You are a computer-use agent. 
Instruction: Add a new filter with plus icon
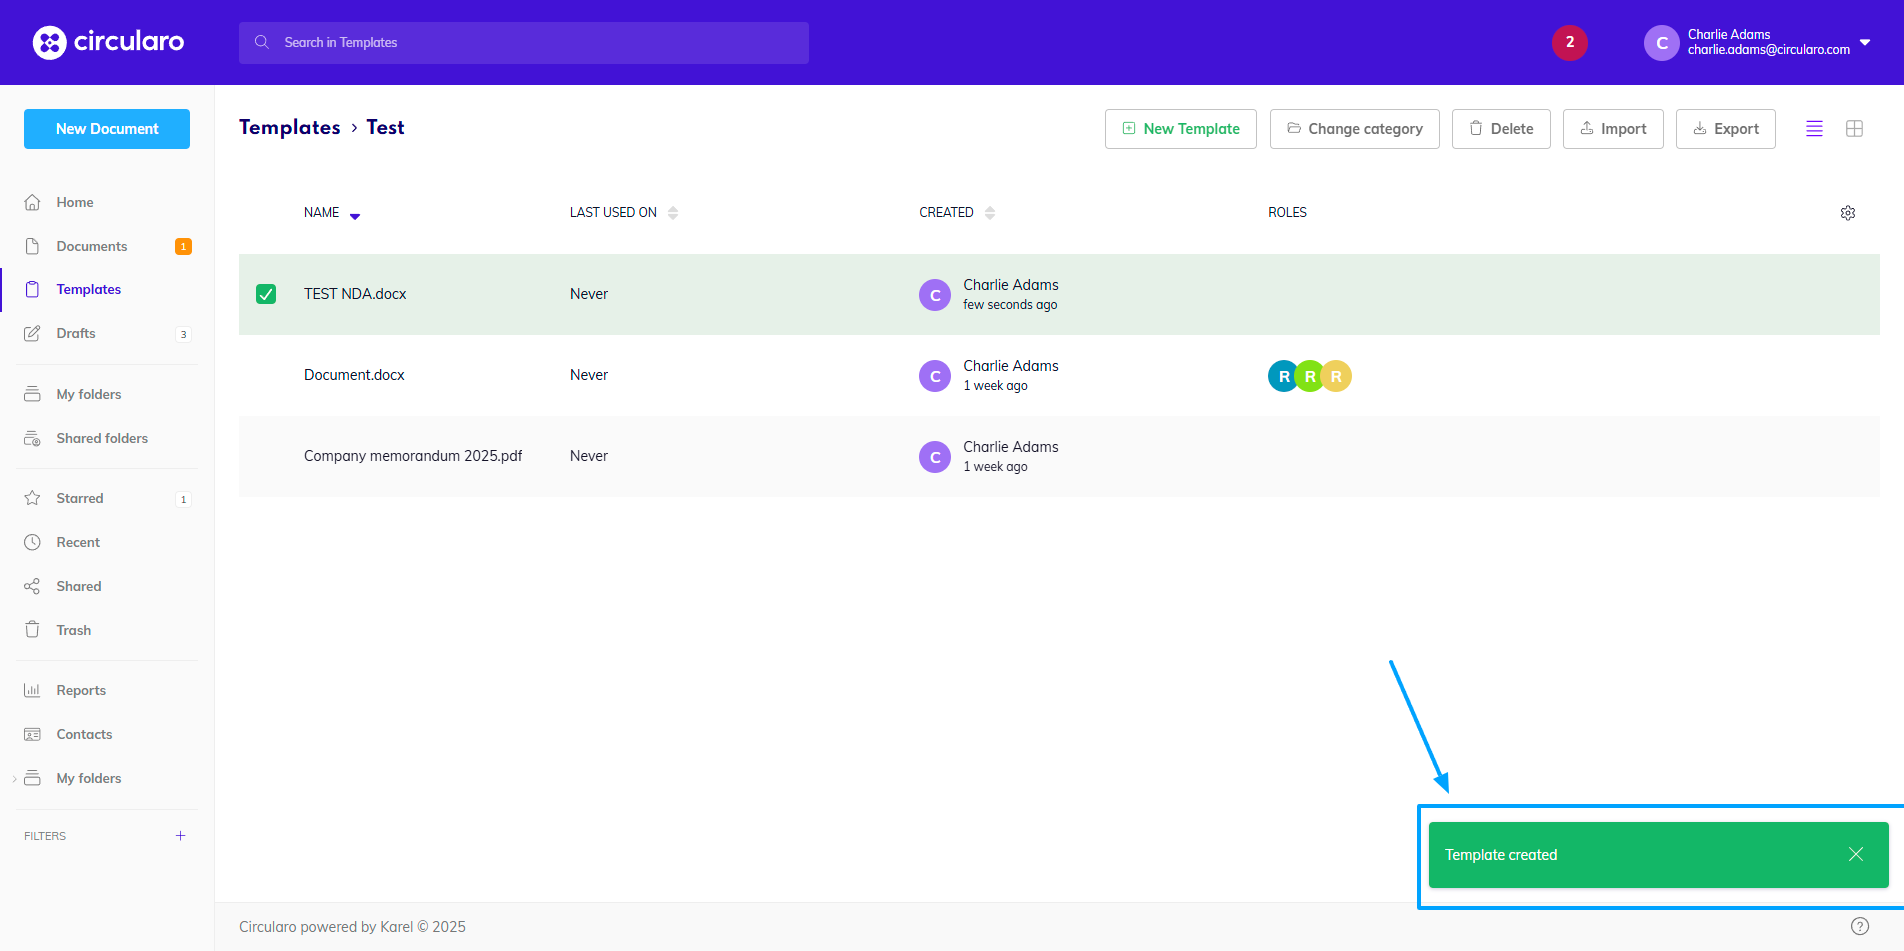click(x=181, y=836)
